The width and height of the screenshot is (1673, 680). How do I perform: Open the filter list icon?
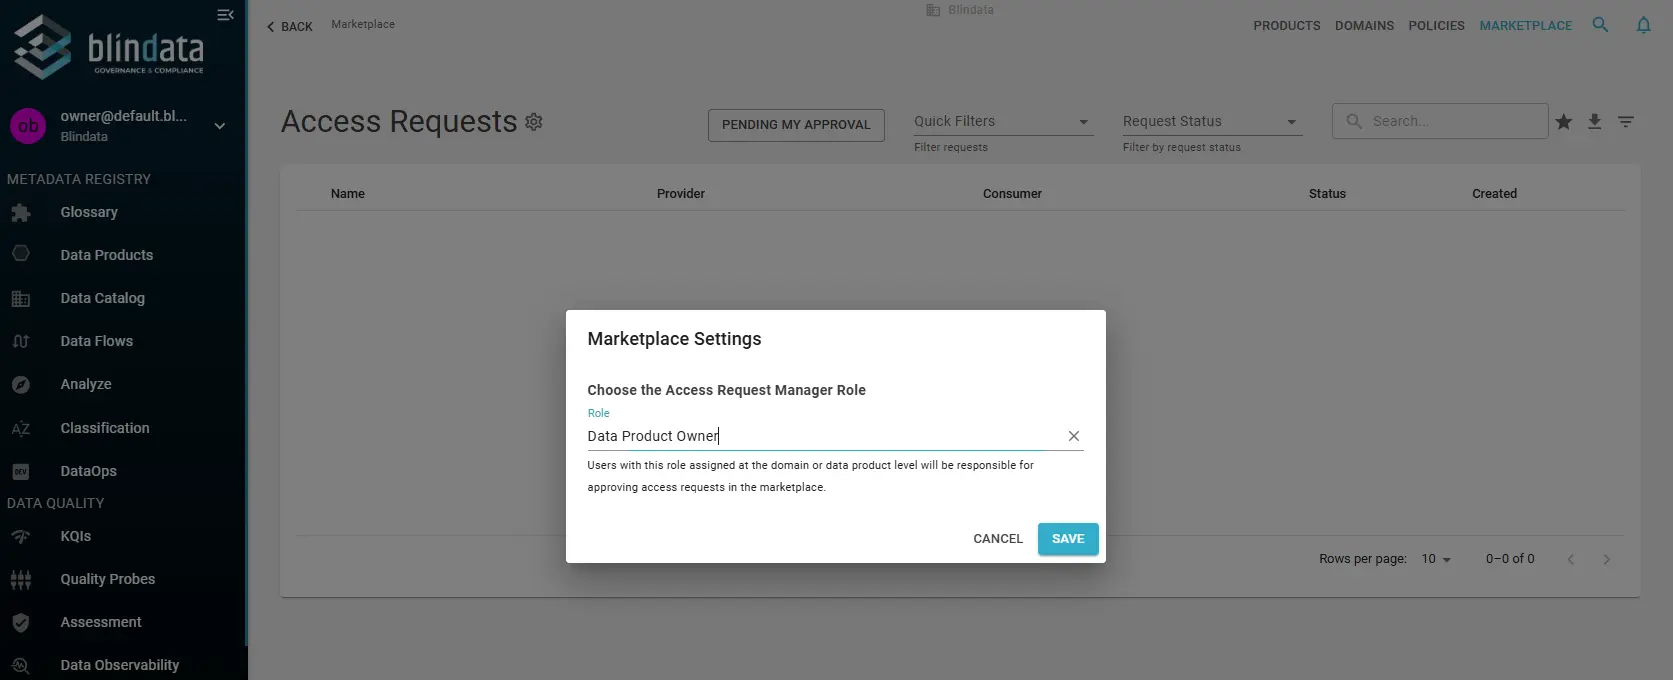pyautogui.click(x=1626, y=122)
